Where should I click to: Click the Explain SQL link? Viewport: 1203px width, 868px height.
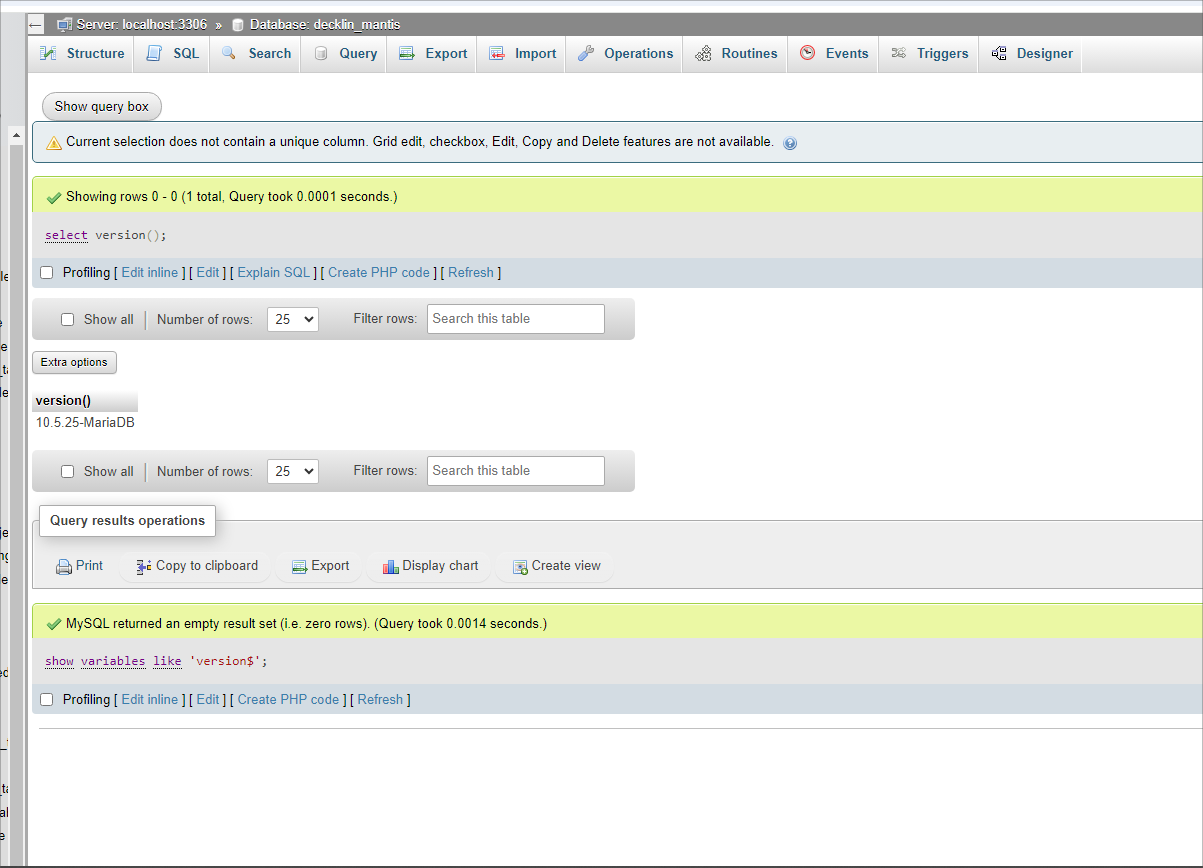tap(274, 273)
